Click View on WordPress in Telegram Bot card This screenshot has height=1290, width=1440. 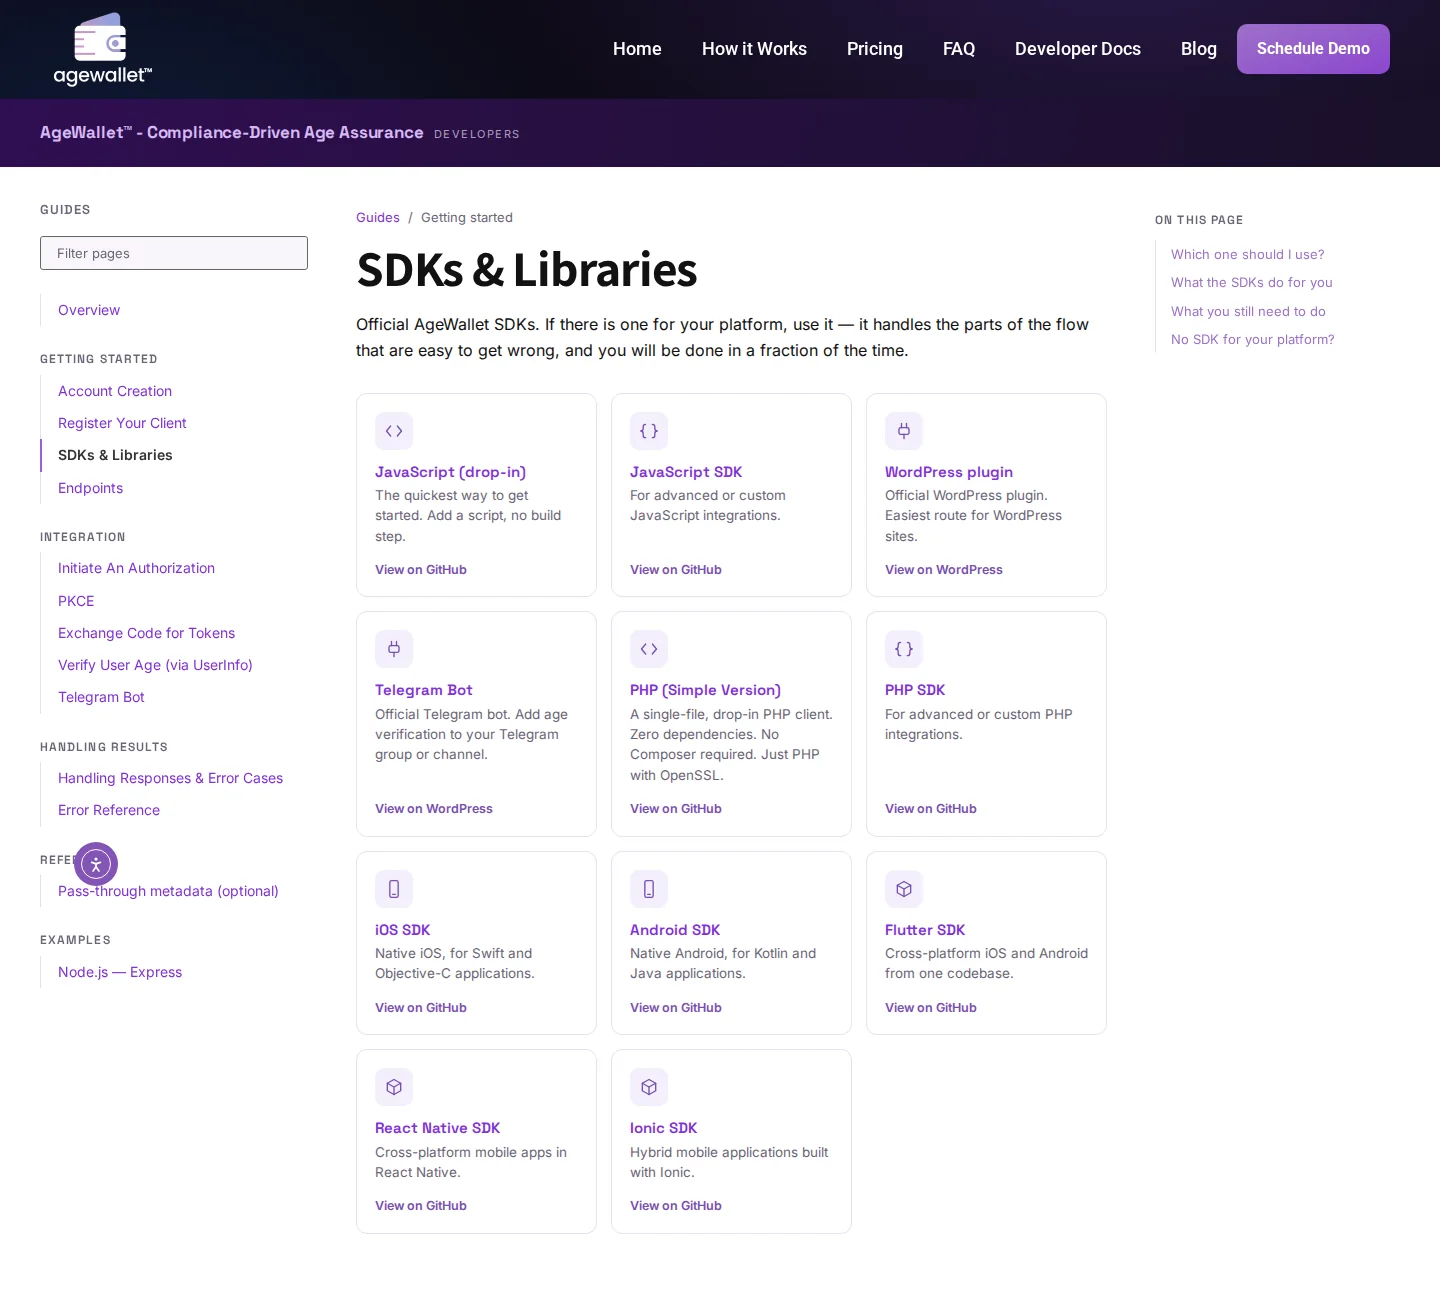(434, 809)
